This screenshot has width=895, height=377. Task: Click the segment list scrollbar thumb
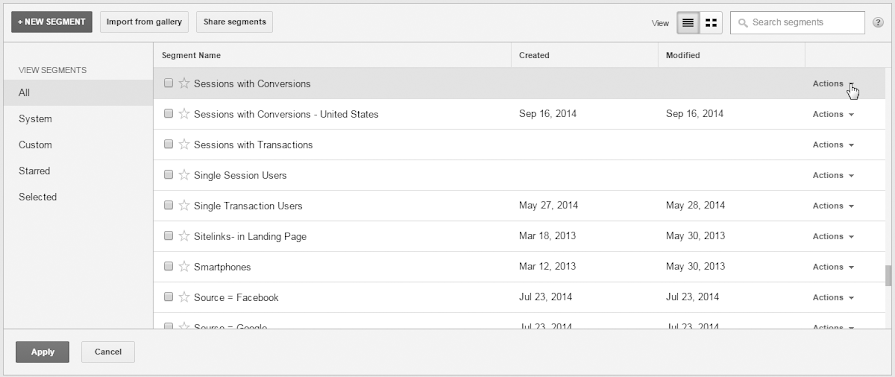[x=888, y=275]
